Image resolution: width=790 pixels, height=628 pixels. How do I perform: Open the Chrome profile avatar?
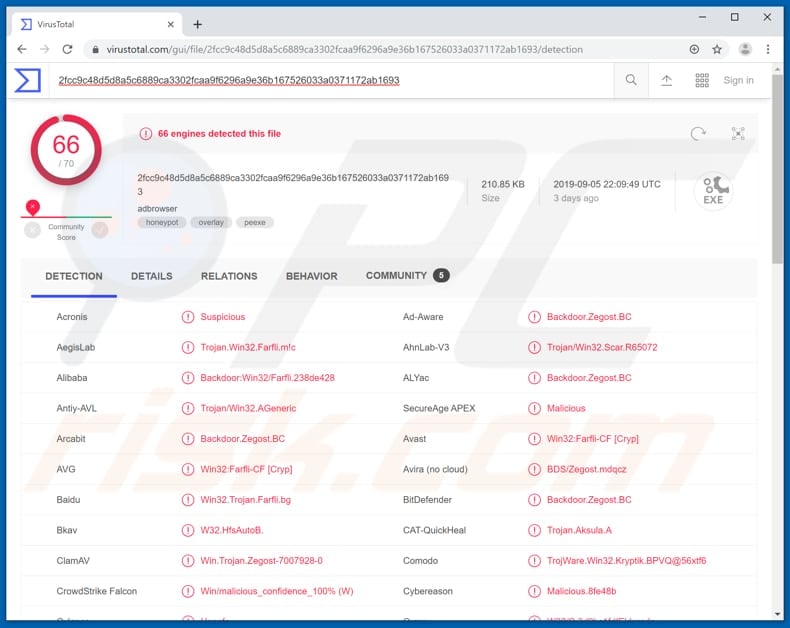click(745, 49)
